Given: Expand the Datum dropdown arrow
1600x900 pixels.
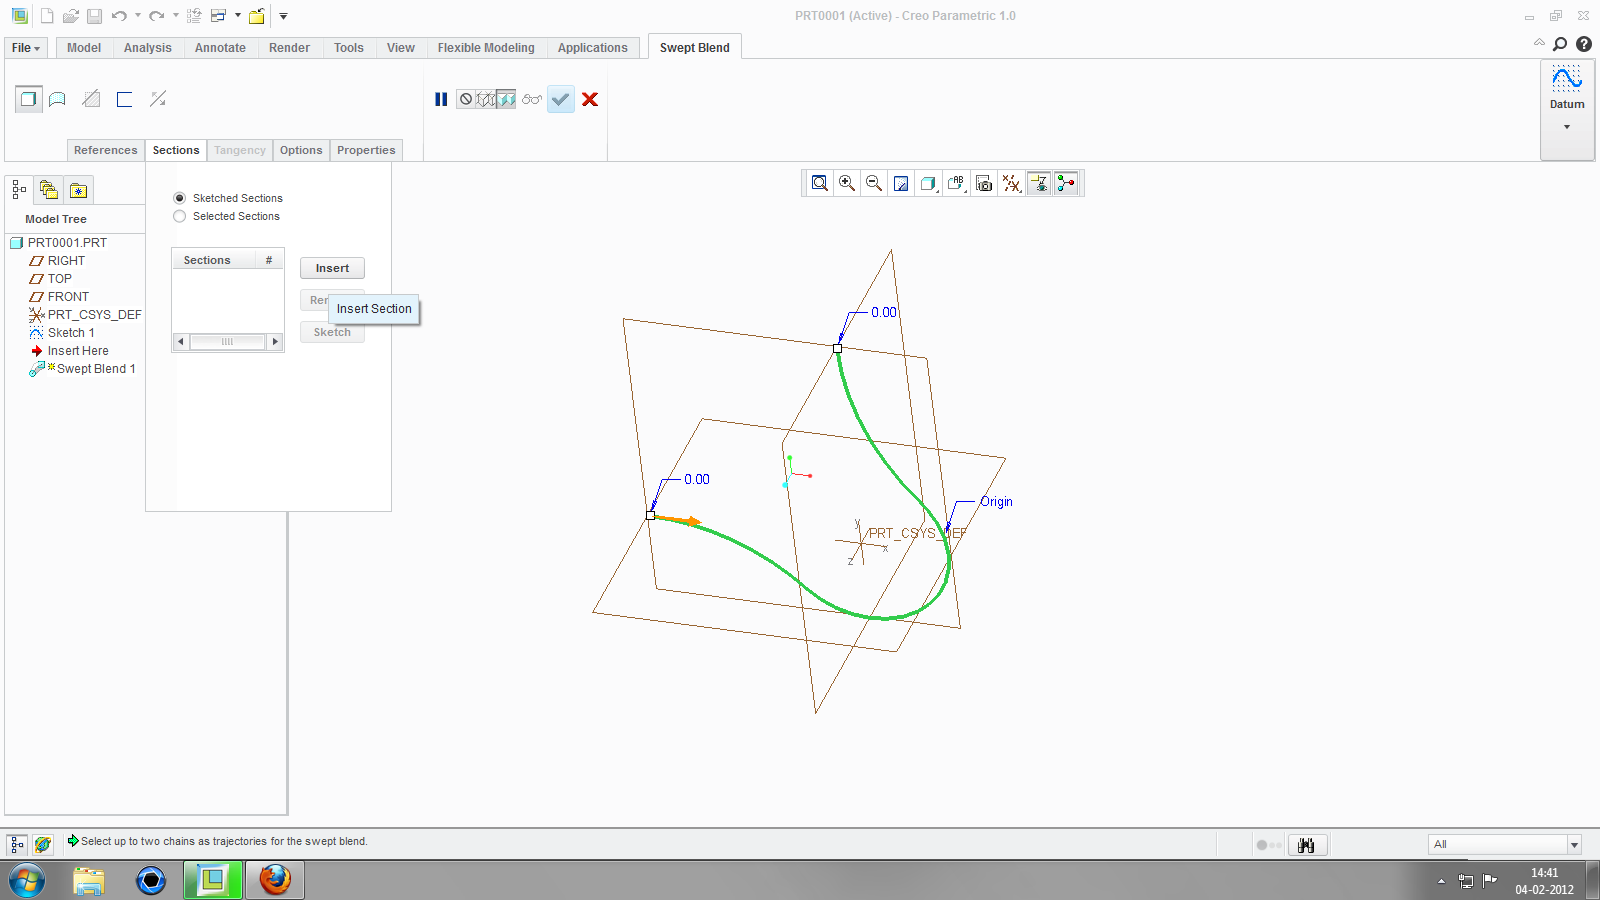Looking at the screenshot, I should pos(1567,127).
